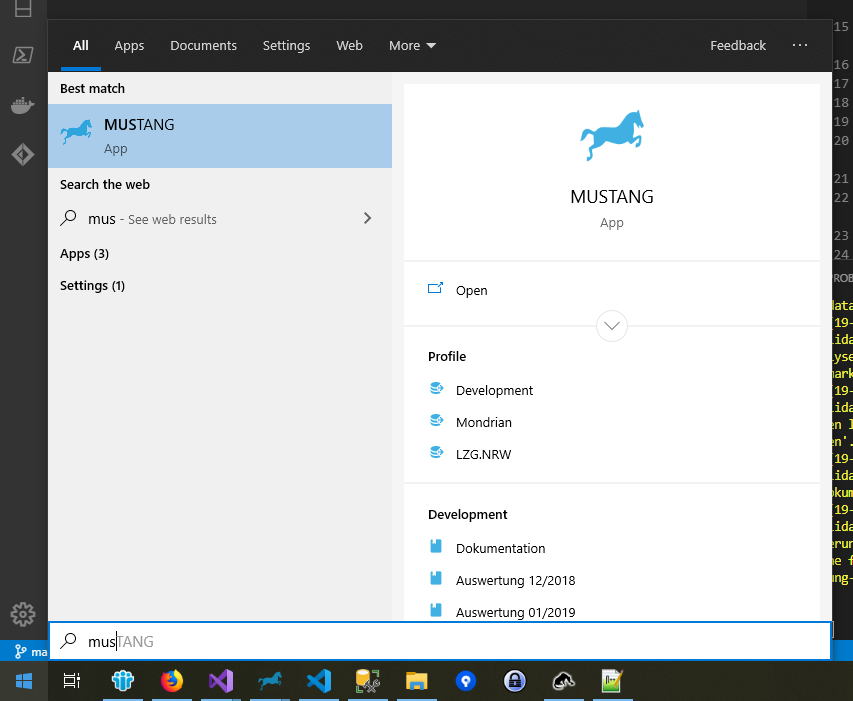Expand actions with the chevron-down circle

point(611,326)
